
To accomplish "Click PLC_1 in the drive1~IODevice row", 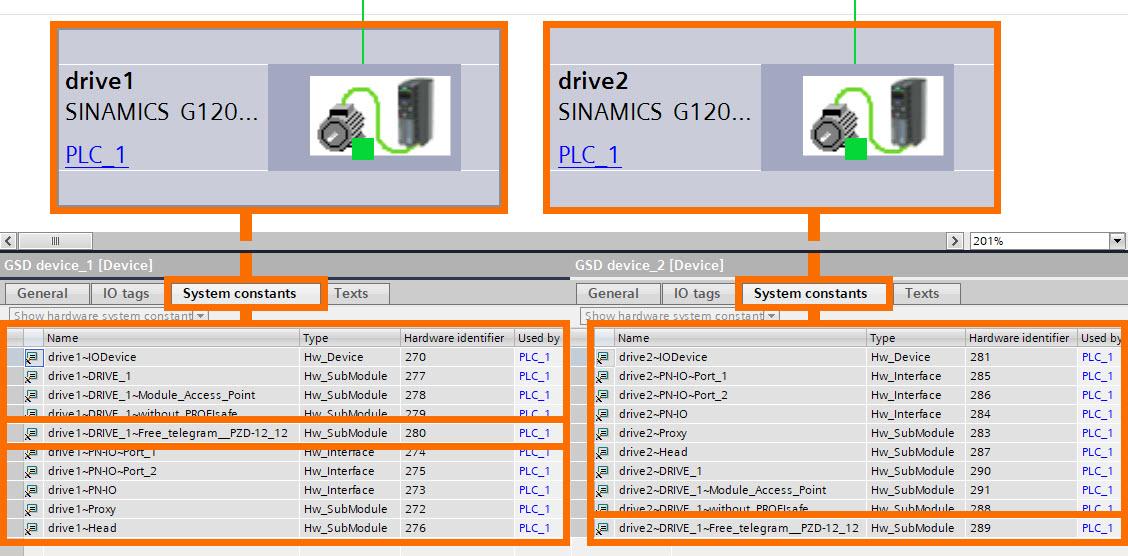I will coord(535,357).
